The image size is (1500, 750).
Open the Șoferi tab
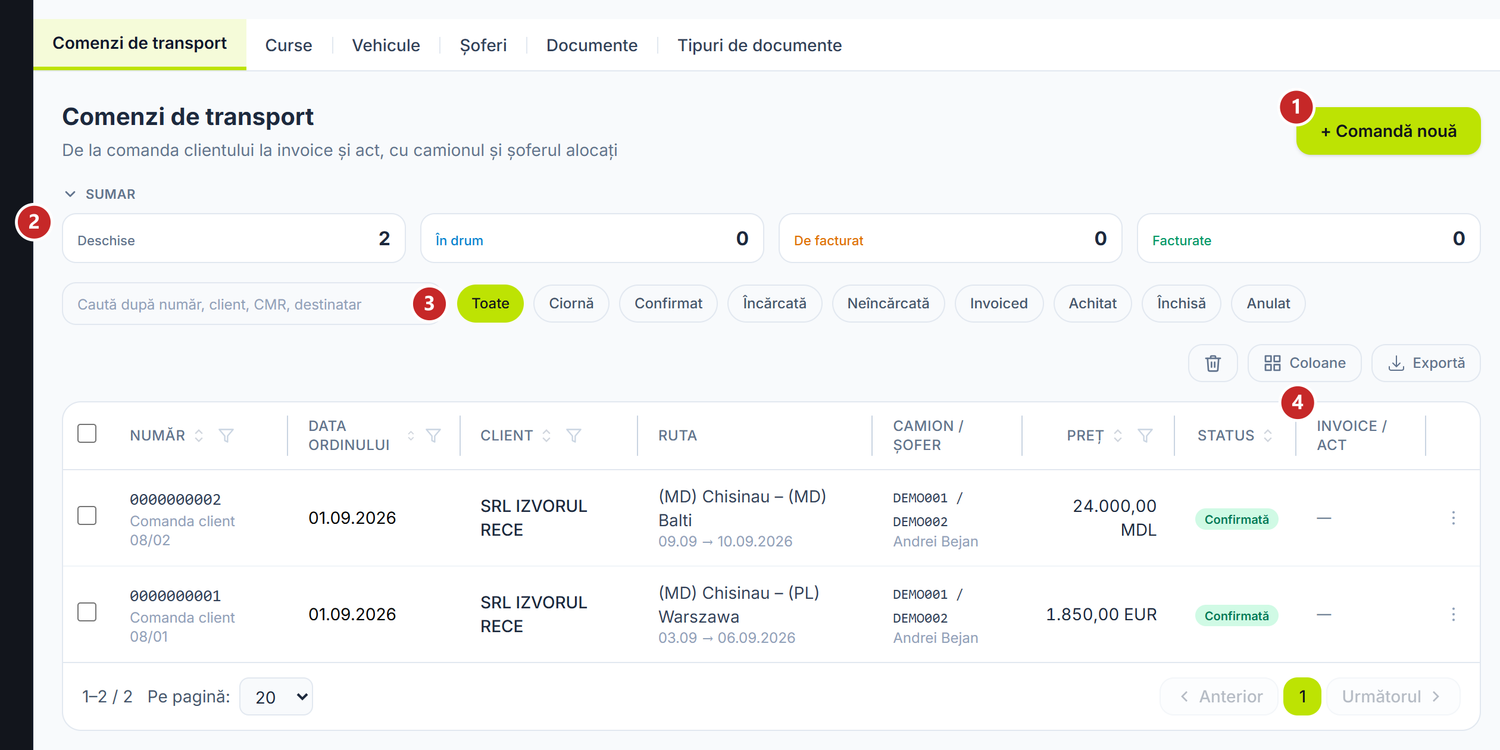(x=483, y=45)
